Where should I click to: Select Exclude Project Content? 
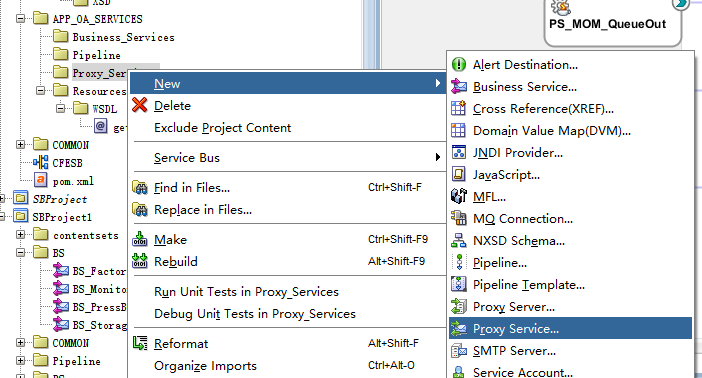[x=287, y=127]
